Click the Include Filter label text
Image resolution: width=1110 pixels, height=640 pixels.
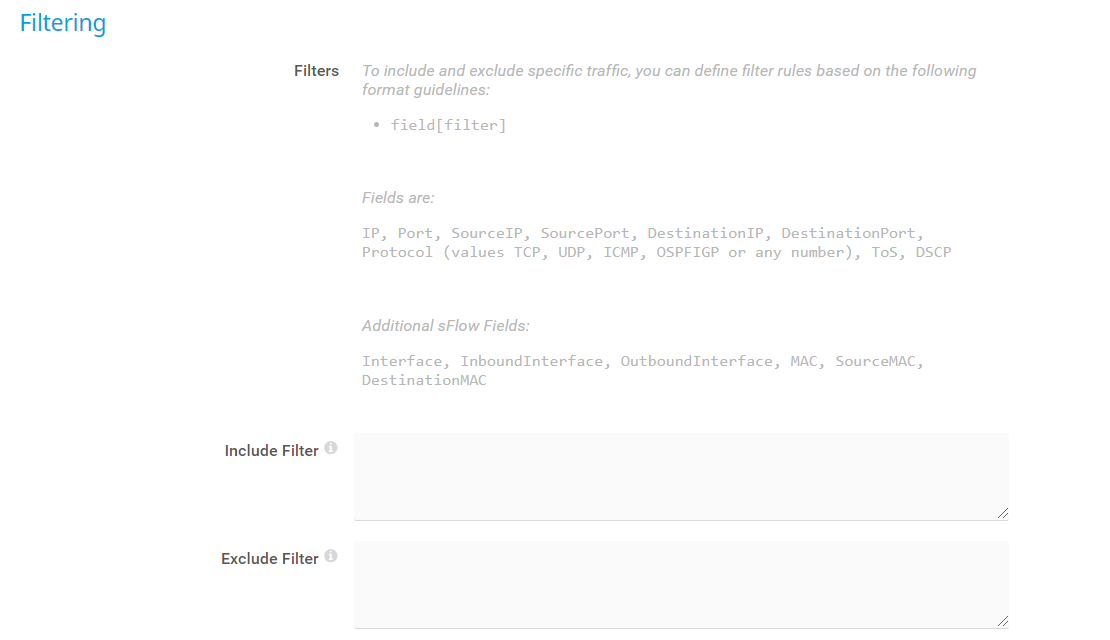click(271, 451)
